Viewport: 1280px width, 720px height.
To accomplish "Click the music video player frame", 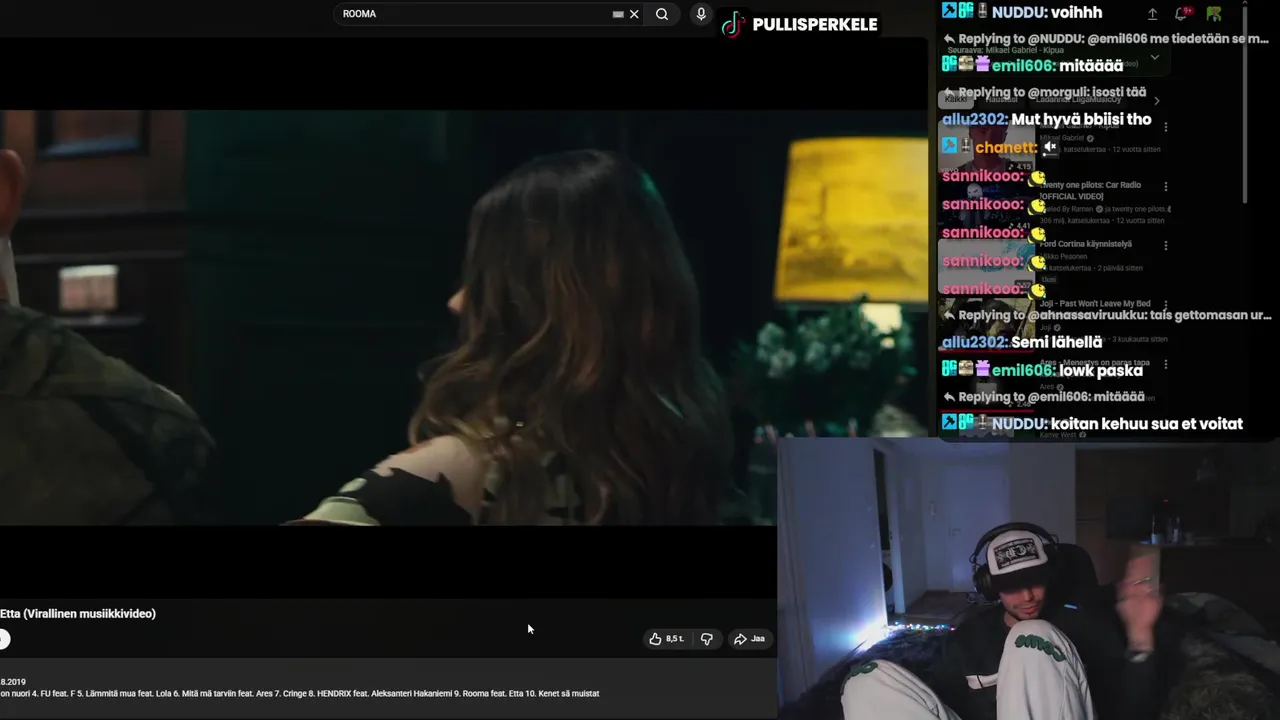I will coord(464,318).
